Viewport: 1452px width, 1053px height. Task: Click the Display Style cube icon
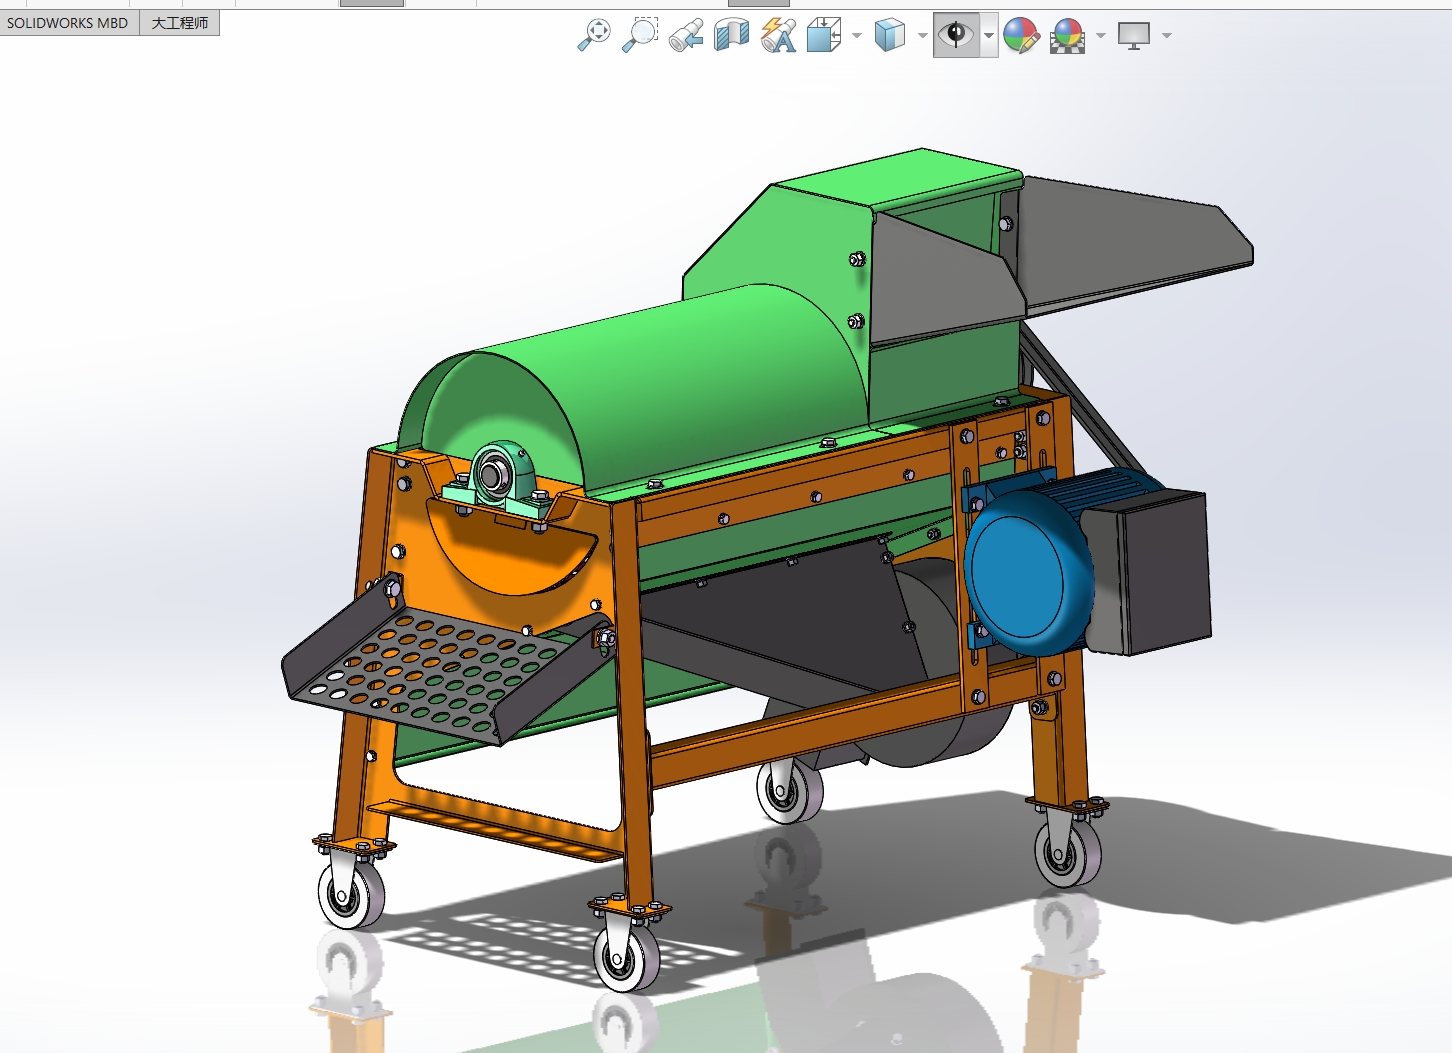889,35
